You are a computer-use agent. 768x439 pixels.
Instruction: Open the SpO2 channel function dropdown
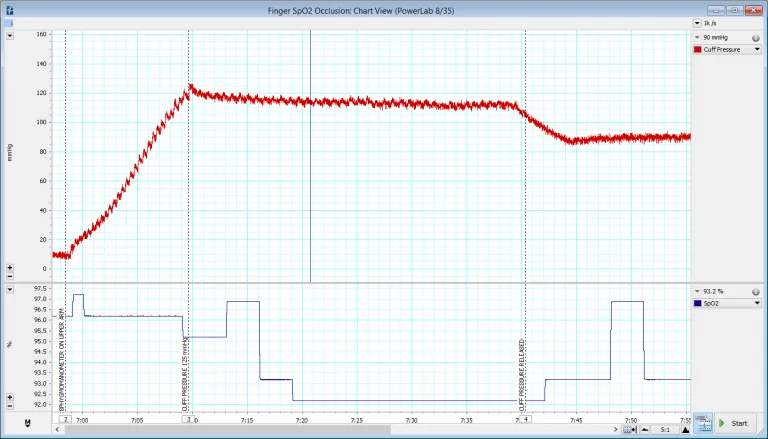[x=757, y=301]
